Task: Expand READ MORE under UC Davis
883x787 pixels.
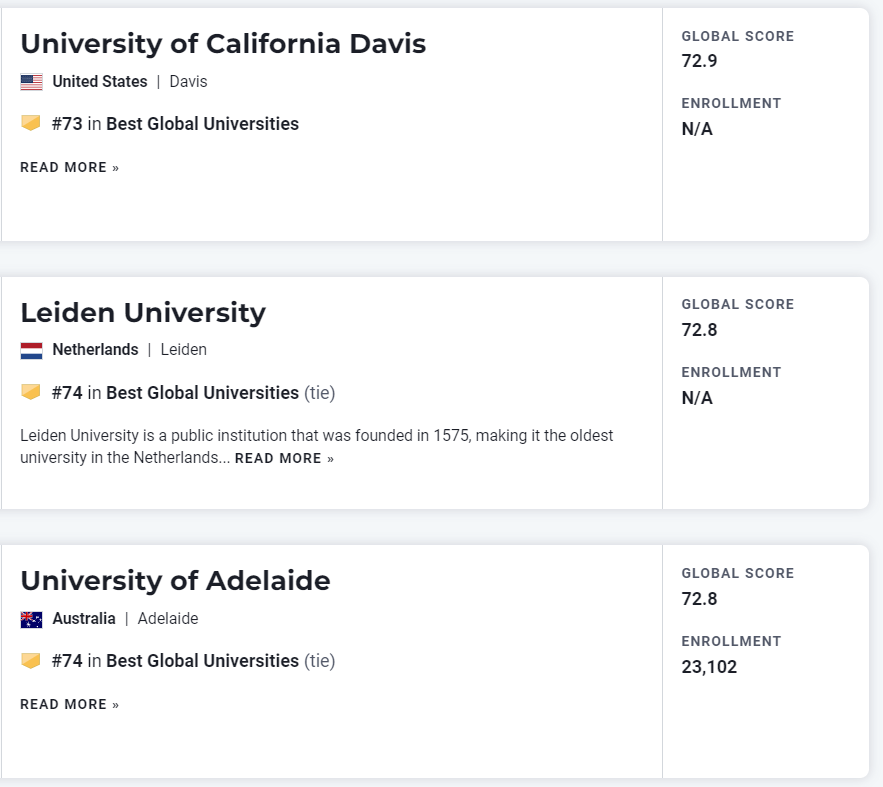Action: 69,168
